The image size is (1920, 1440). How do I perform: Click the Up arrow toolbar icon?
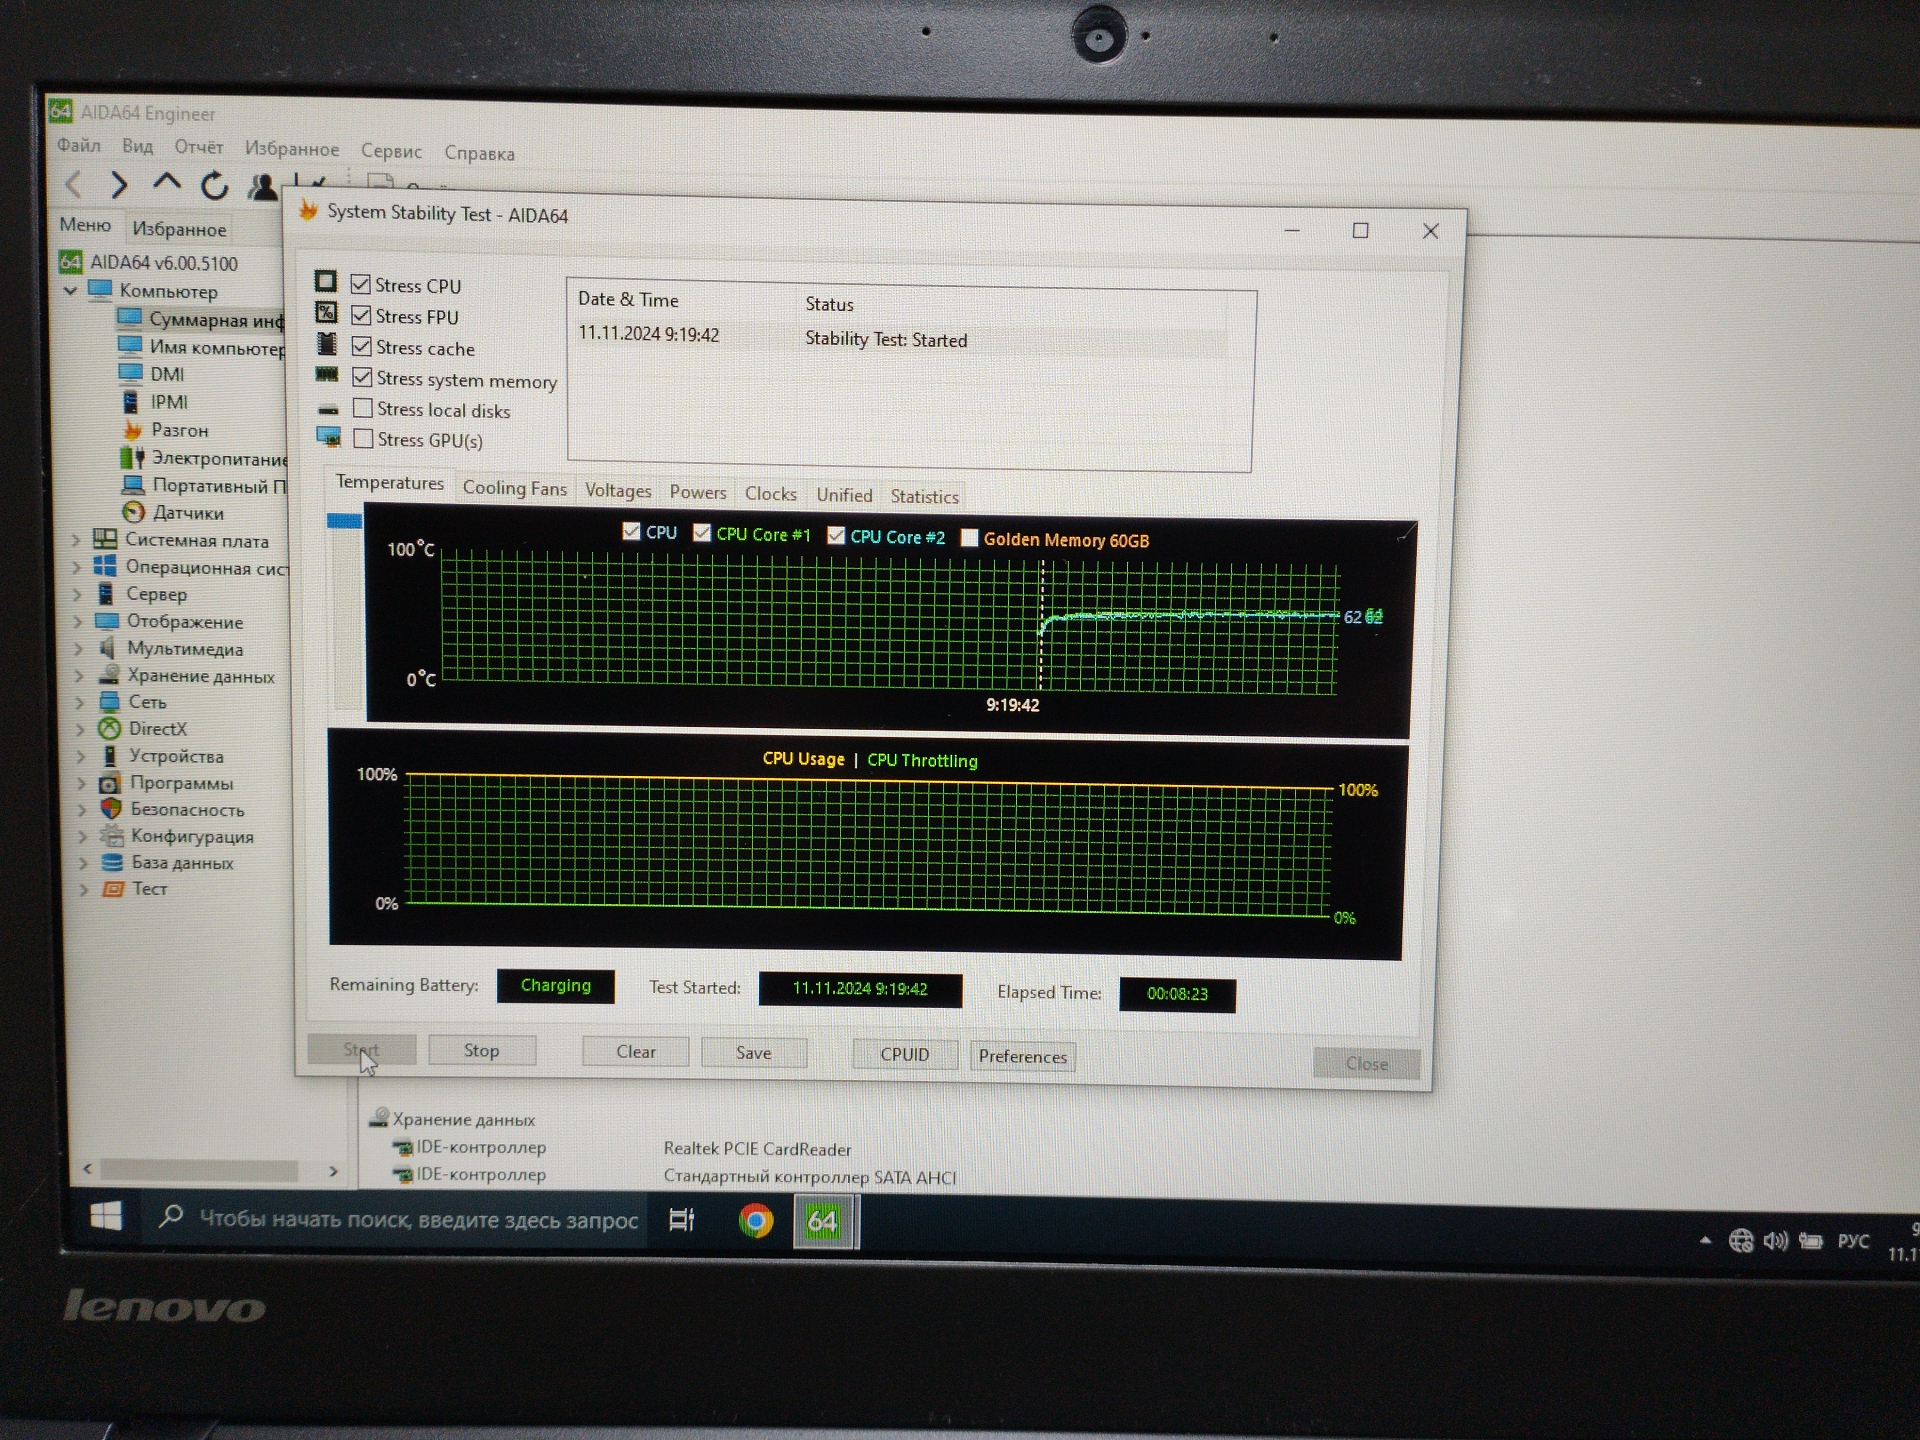pos(166,183)
